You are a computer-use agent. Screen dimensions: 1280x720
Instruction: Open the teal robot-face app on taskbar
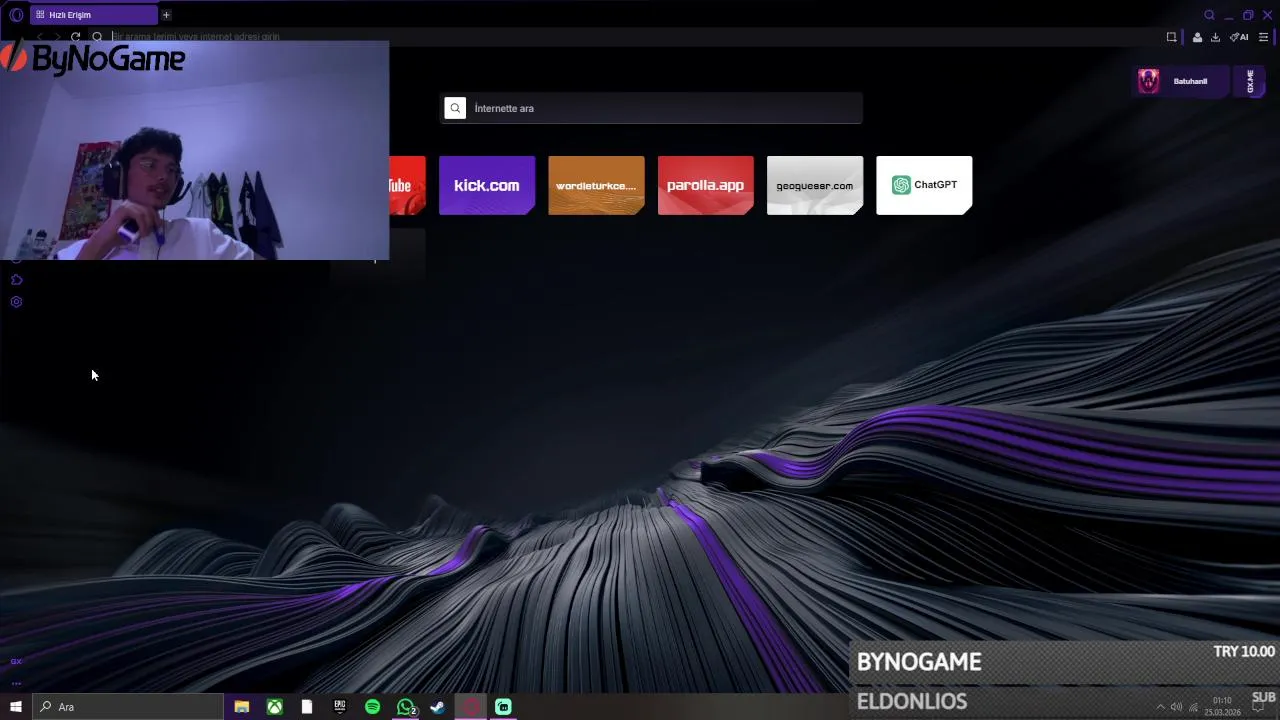click(x=503, y=707)
